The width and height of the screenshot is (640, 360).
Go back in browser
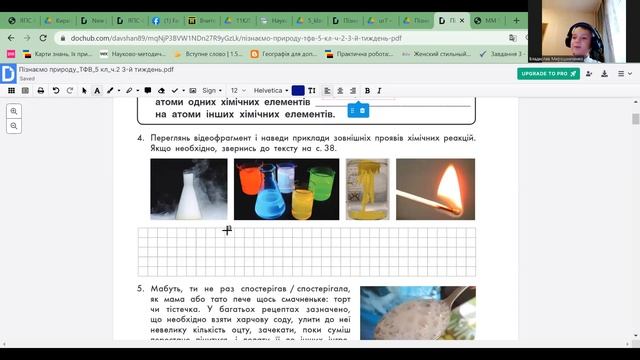pyautogui.click(x=11, y=38)
